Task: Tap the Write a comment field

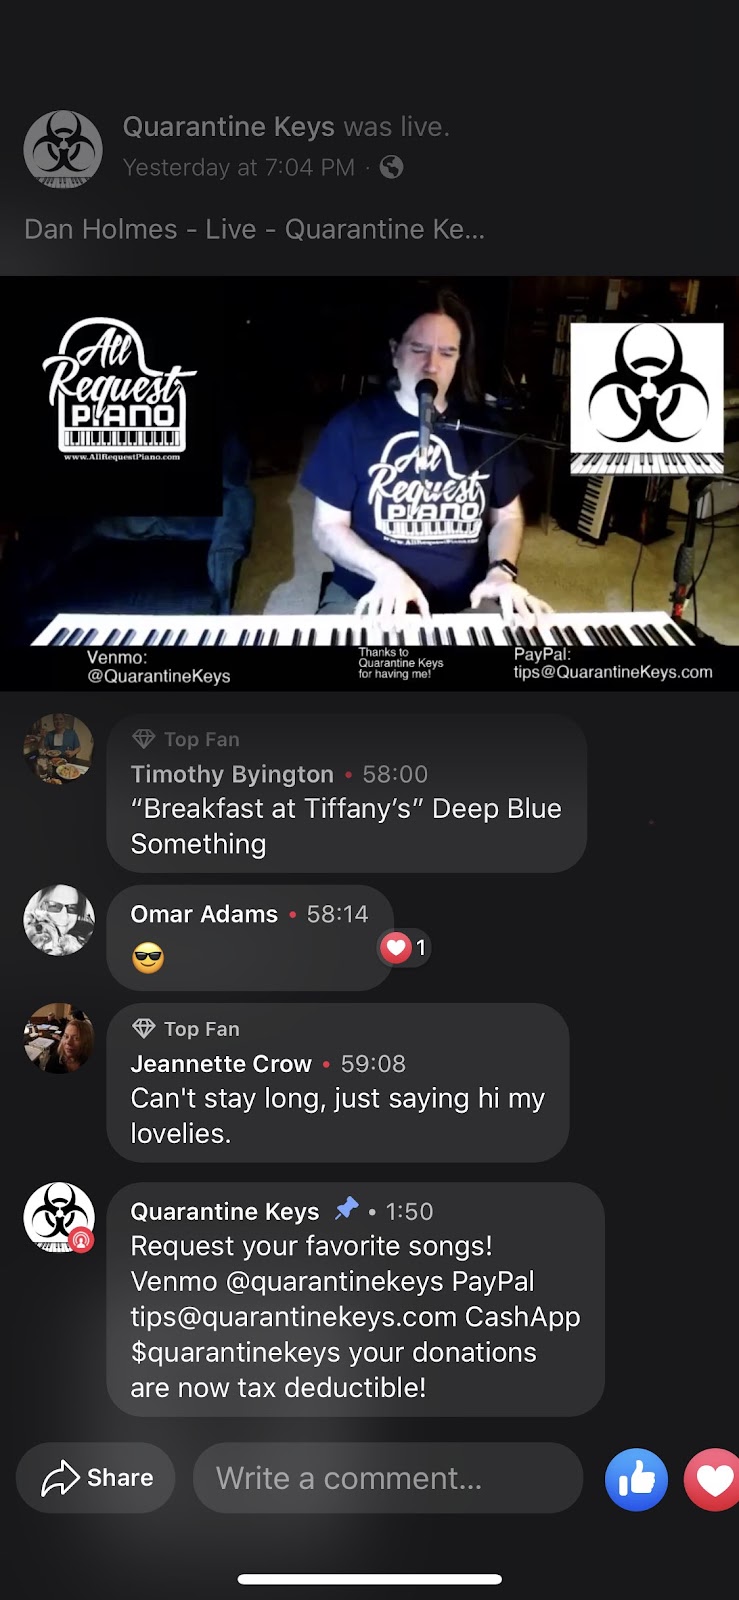Action: (x=388, y=1478)
